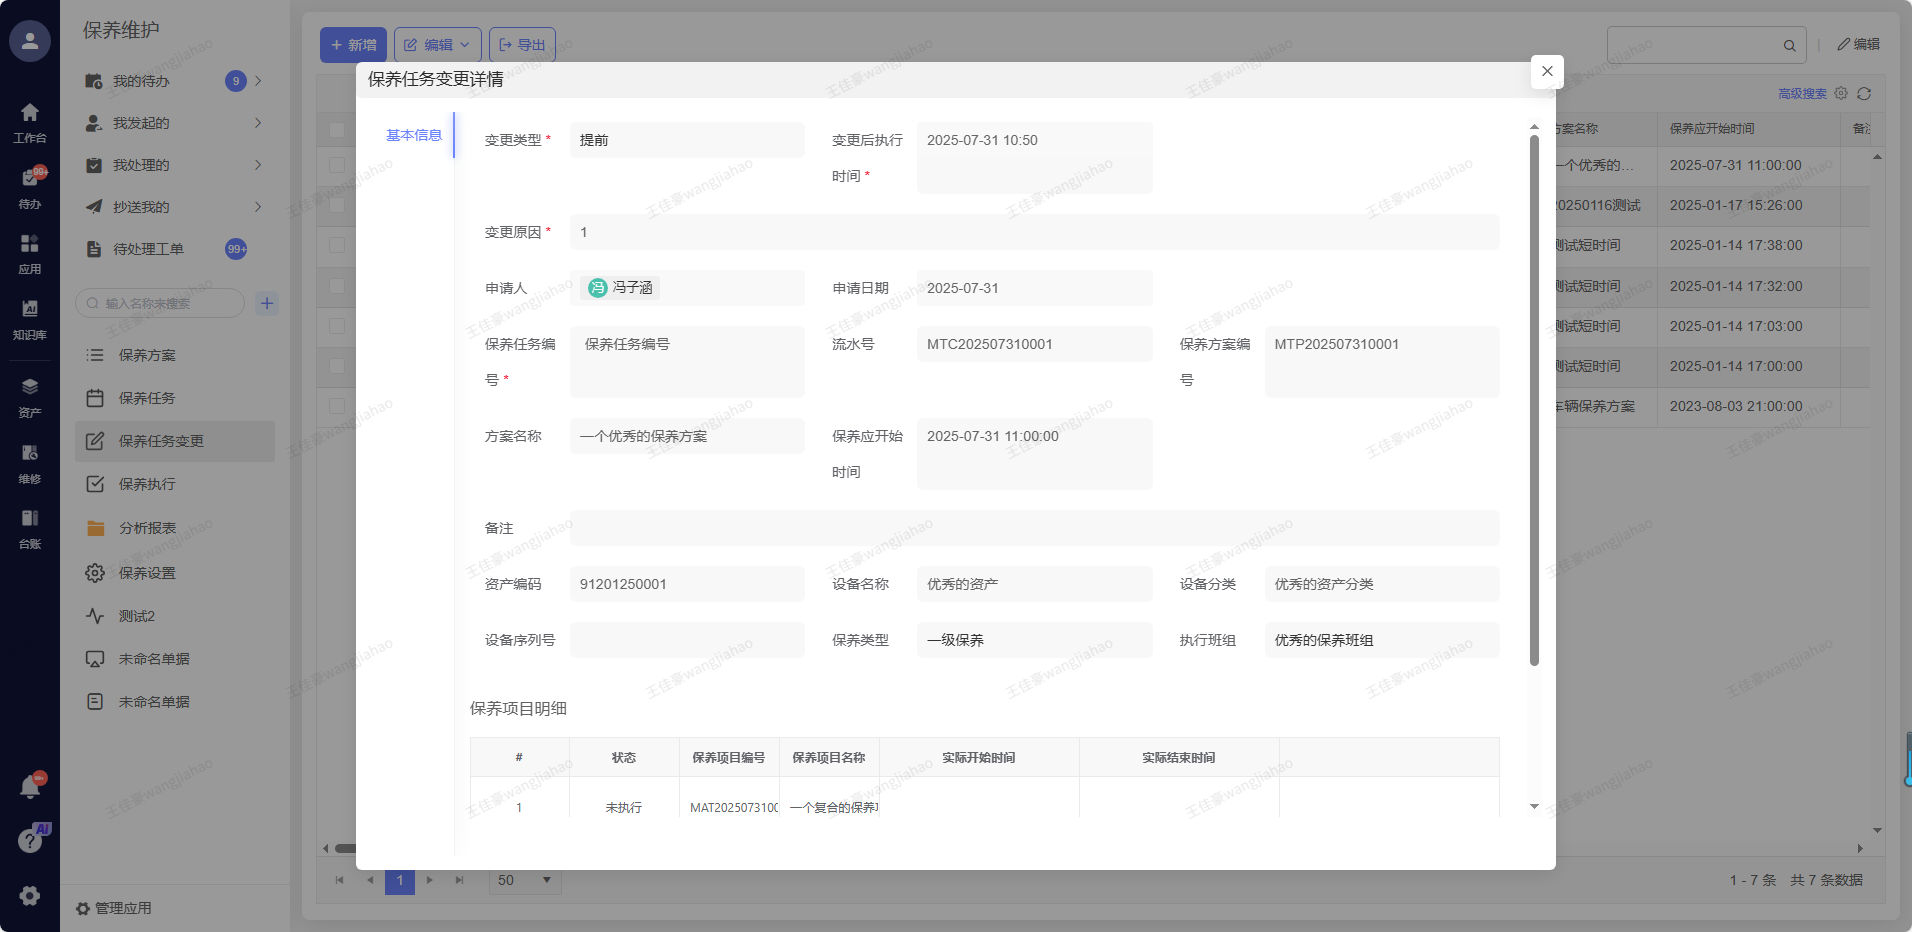Click the plus icon beside name search
The width and height of the screenshot is (1912, 932).
pos(267,303)
